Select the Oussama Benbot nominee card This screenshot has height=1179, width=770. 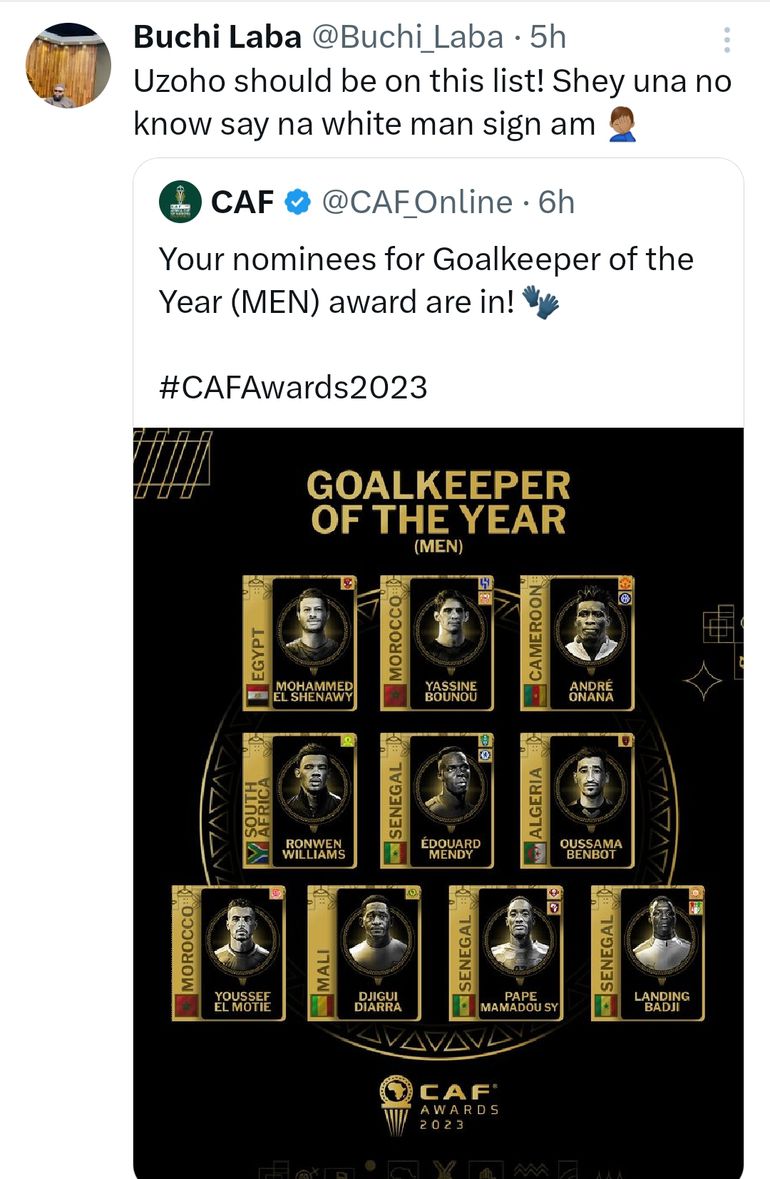[577, 800]
